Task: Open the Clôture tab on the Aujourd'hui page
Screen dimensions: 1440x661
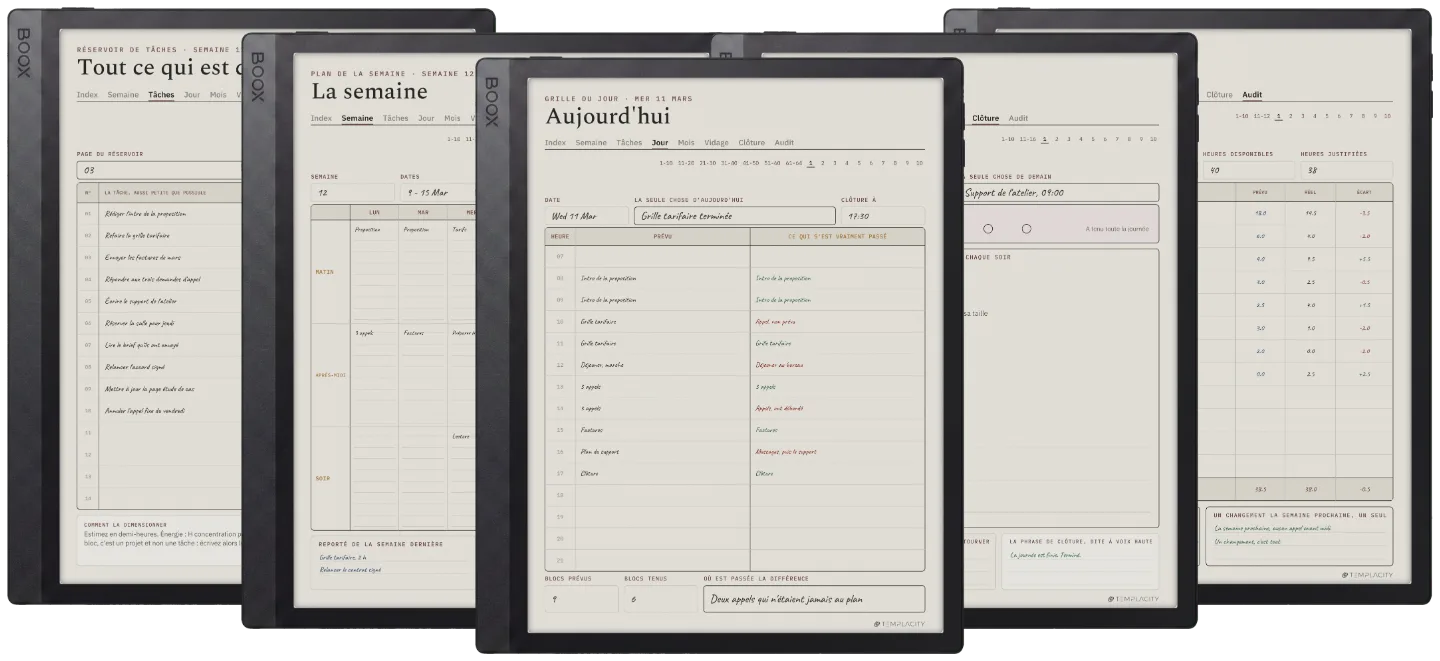Action: click(x=751, y=143)
